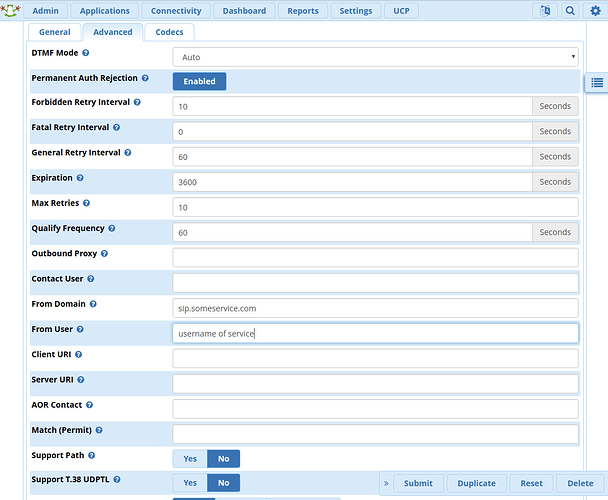Open the gear settings icon

(x=595, y=11)
